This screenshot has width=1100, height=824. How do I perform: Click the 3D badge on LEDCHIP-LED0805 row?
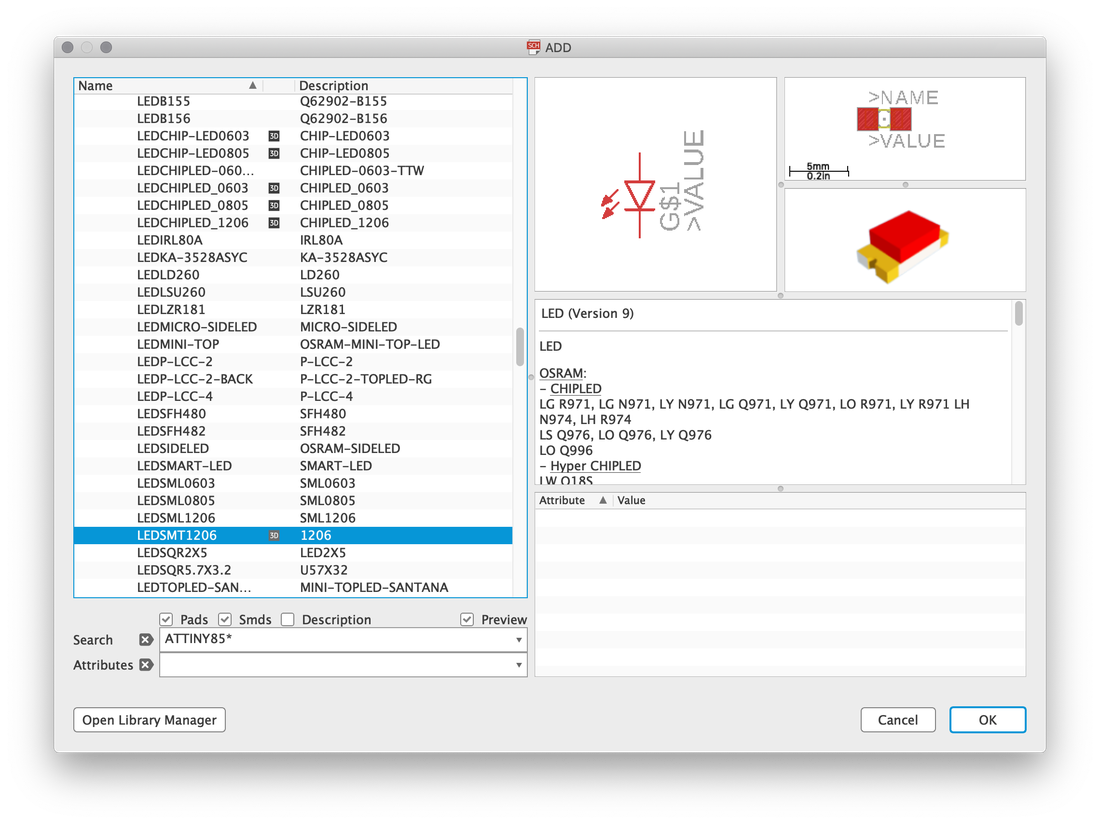coord(274,154)
